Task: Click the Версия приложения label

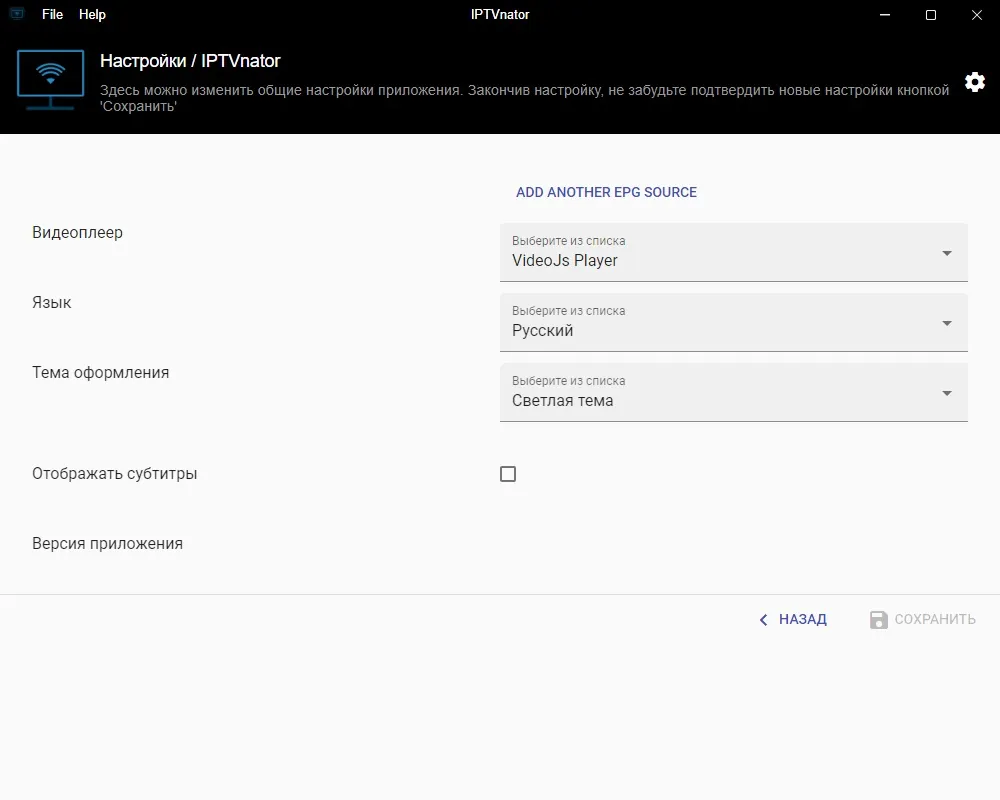Action: coord(107,544)
